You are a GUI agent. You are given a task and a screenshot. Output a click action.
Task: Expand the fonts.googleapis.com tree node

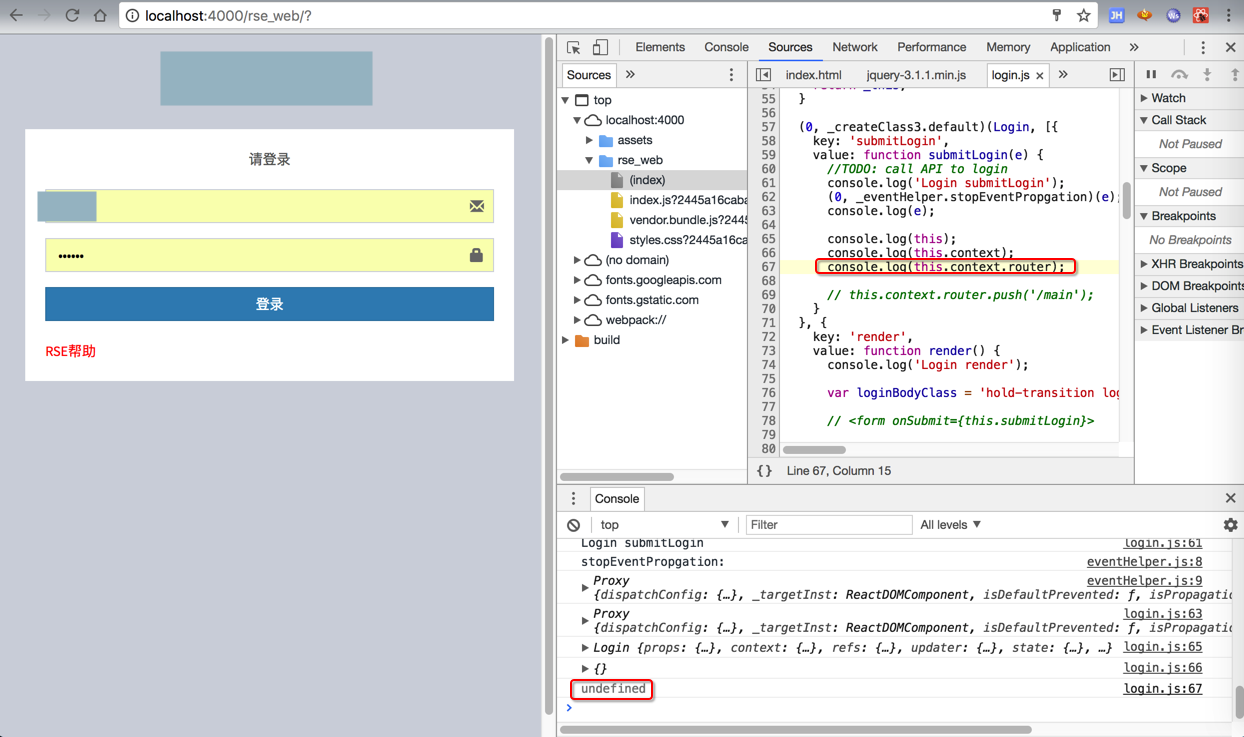click(578, 280)
